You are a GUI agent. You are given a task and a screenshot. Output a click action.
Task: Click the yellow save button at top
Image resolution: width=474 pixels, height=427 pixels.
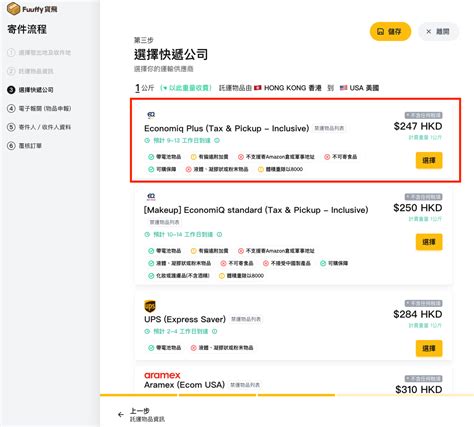(390, 32)
